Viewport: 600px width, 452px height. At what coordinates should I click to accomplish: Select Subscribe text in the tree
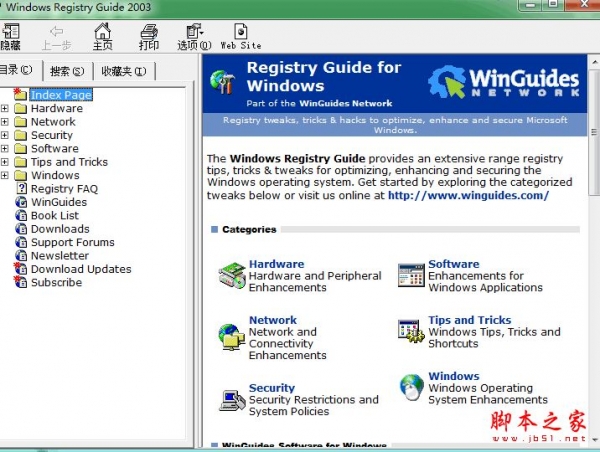click(56, 282)
